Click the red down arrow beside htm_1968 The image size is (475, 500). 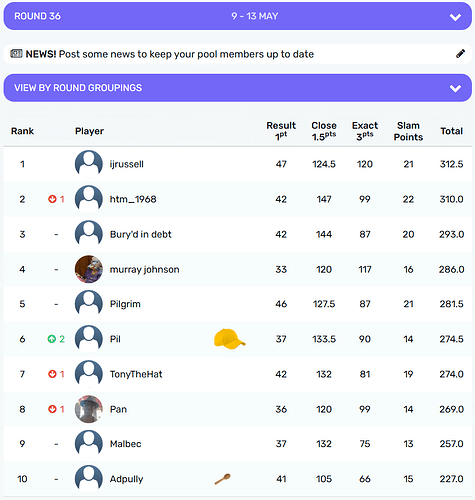(52, 199)
